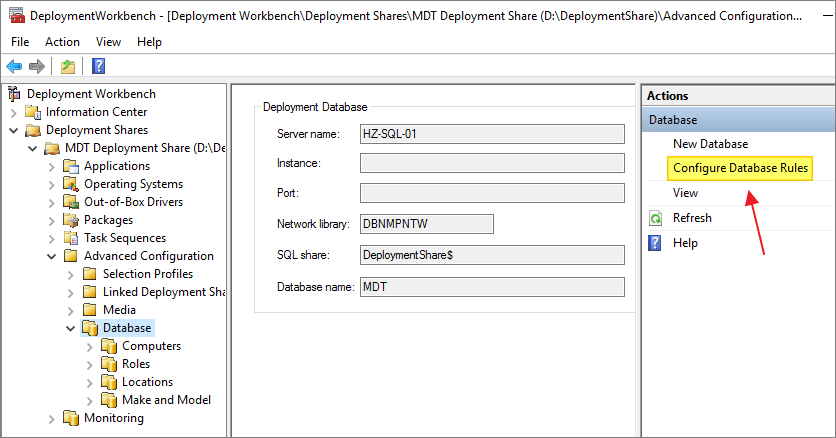Collapse the Advanced Configuration tree node

[x=52, y=256]
